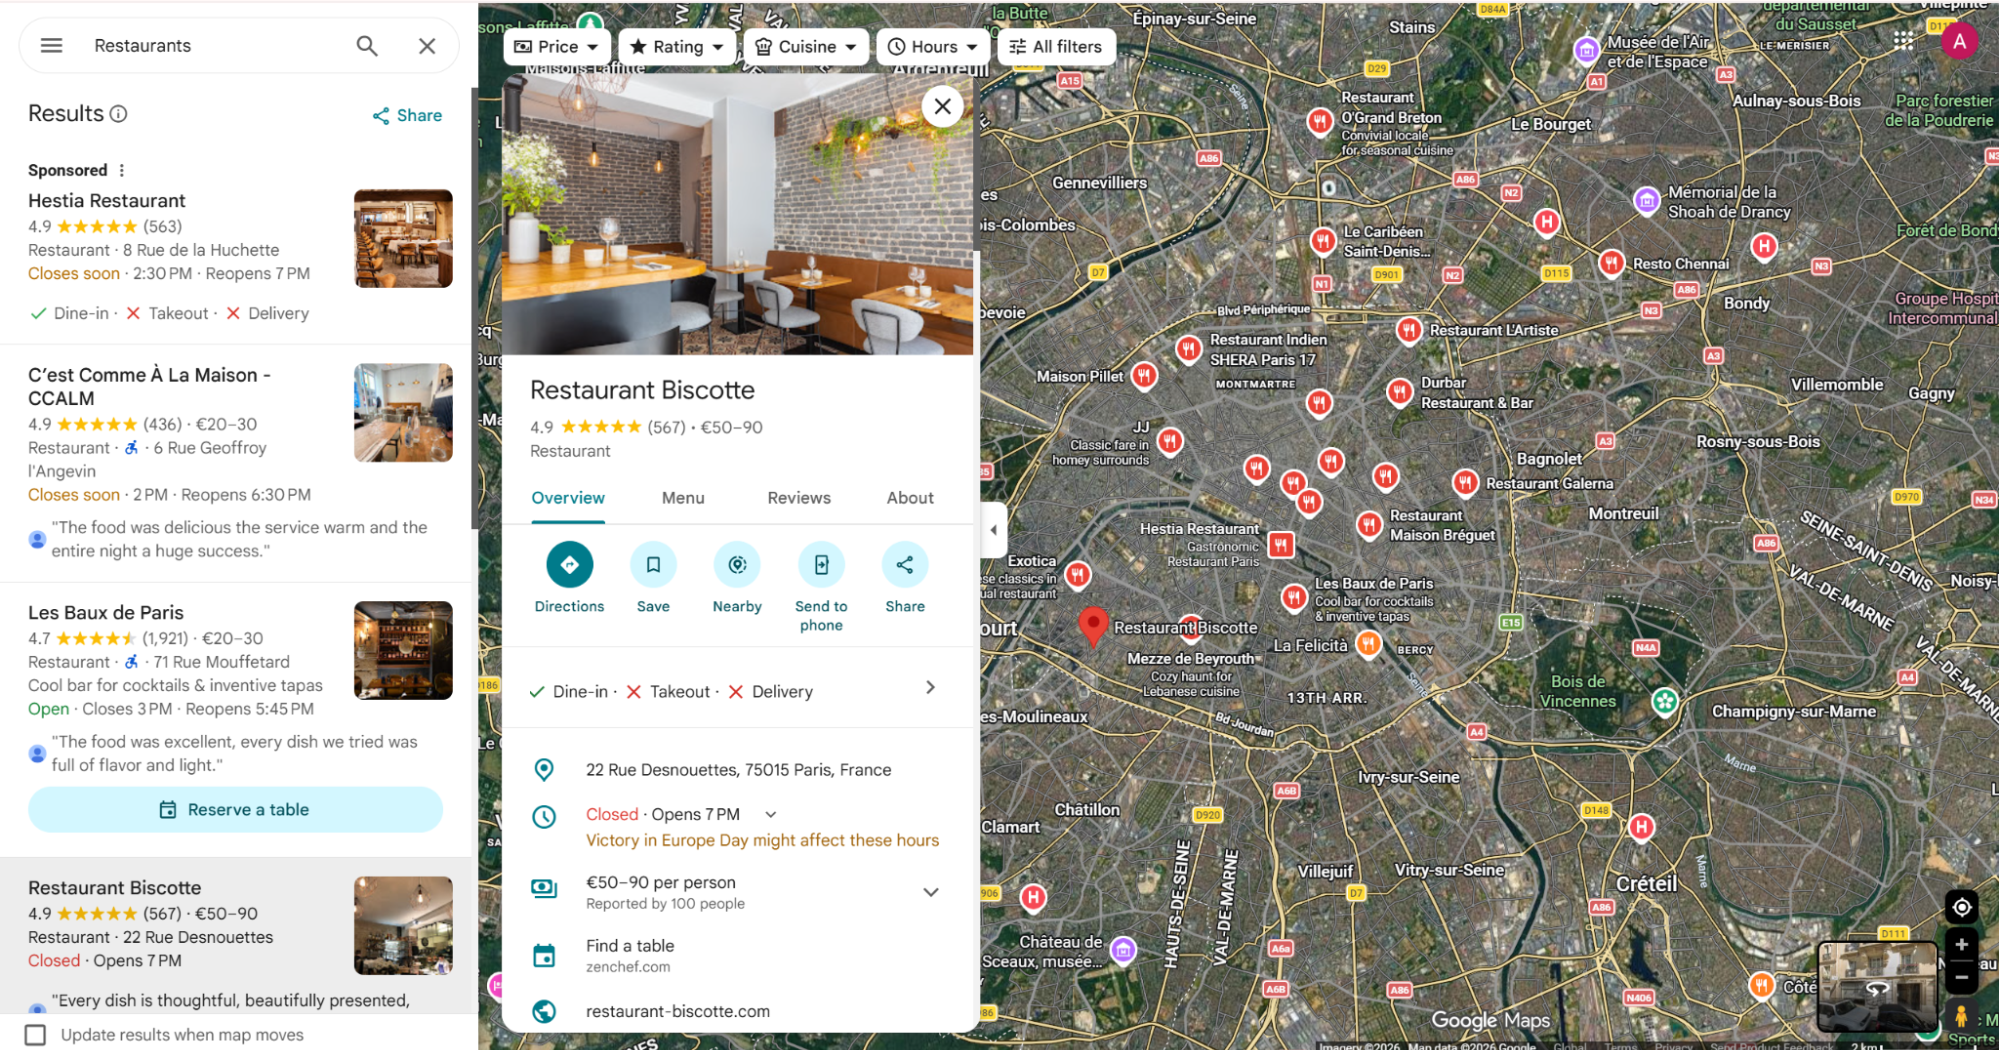The image size is (1999, 1051).
Task: Switch to the Menu tab
Action: 683,498
